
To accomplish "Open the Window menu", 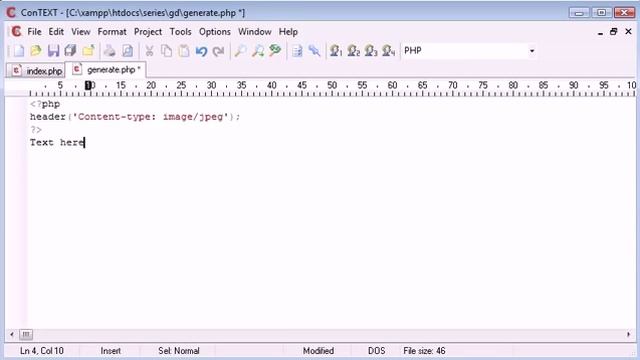I will click(255, 32).
